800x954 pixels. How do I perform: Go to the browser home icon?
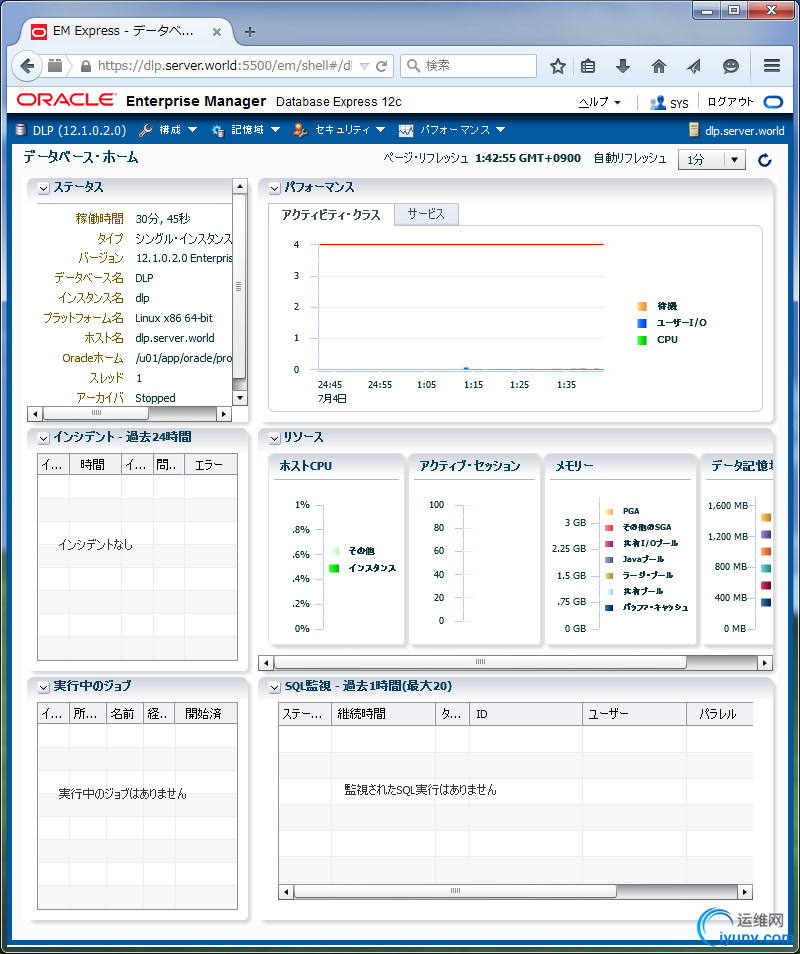[x=658, y=66]
